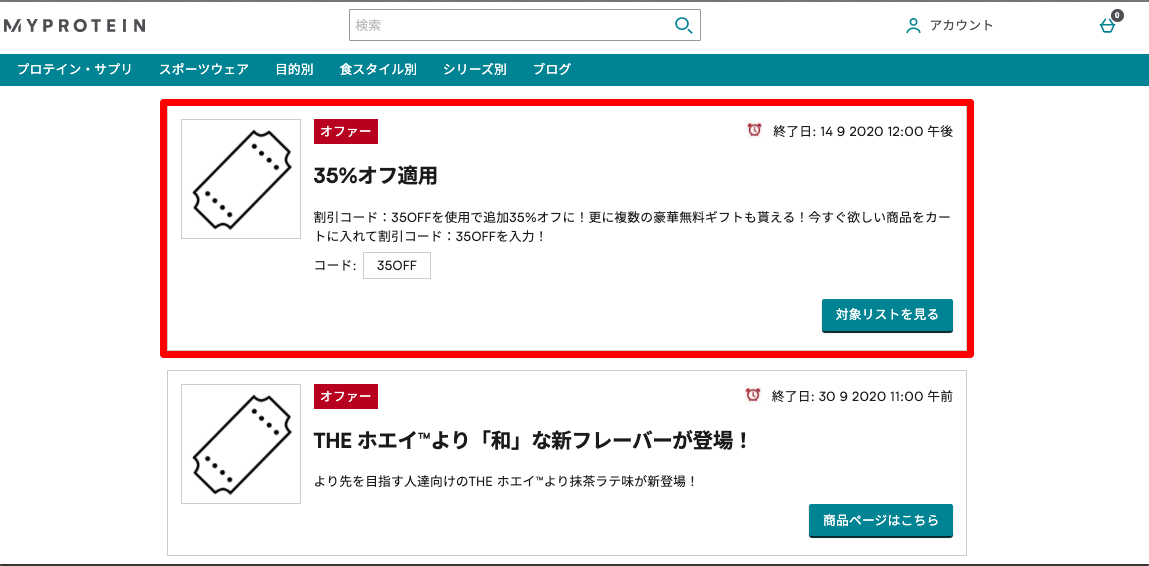Click the オファー tag on 35%オフ offer
This screenshot has height=566, width=1149.
point(346,132)
